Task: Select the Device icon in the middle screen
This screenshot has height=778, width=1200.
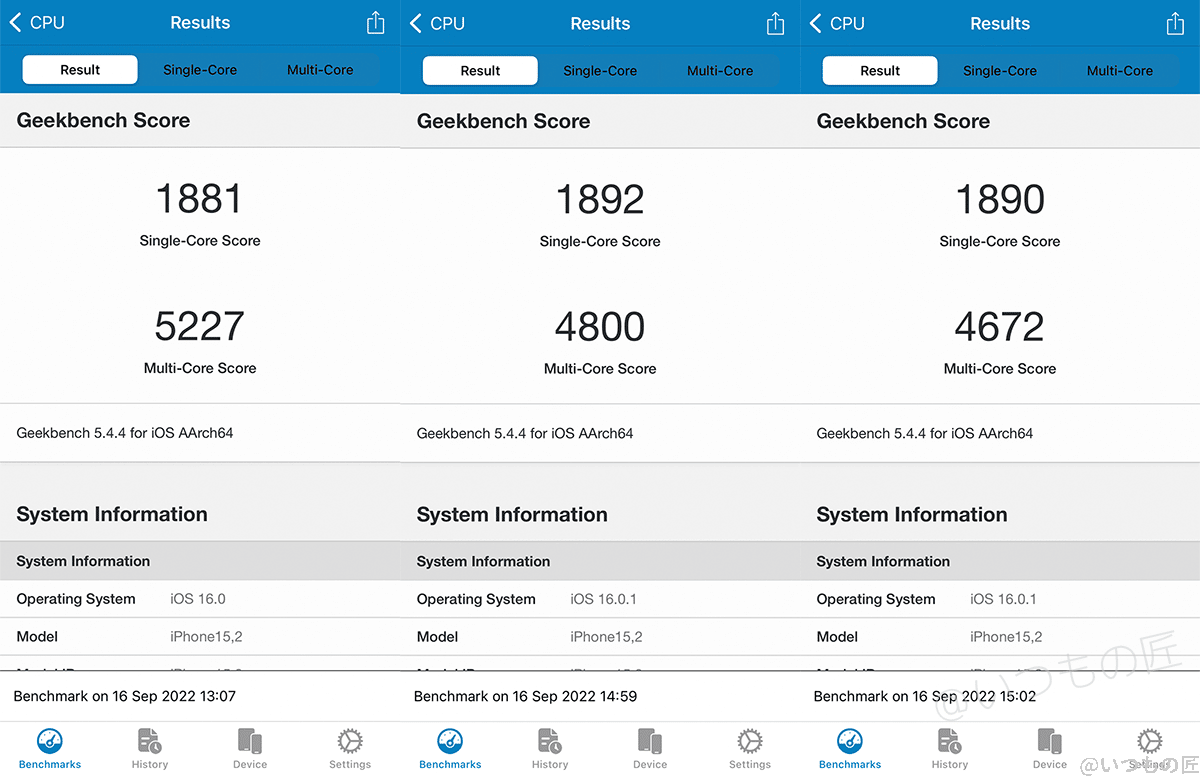Action: point(649,747)
